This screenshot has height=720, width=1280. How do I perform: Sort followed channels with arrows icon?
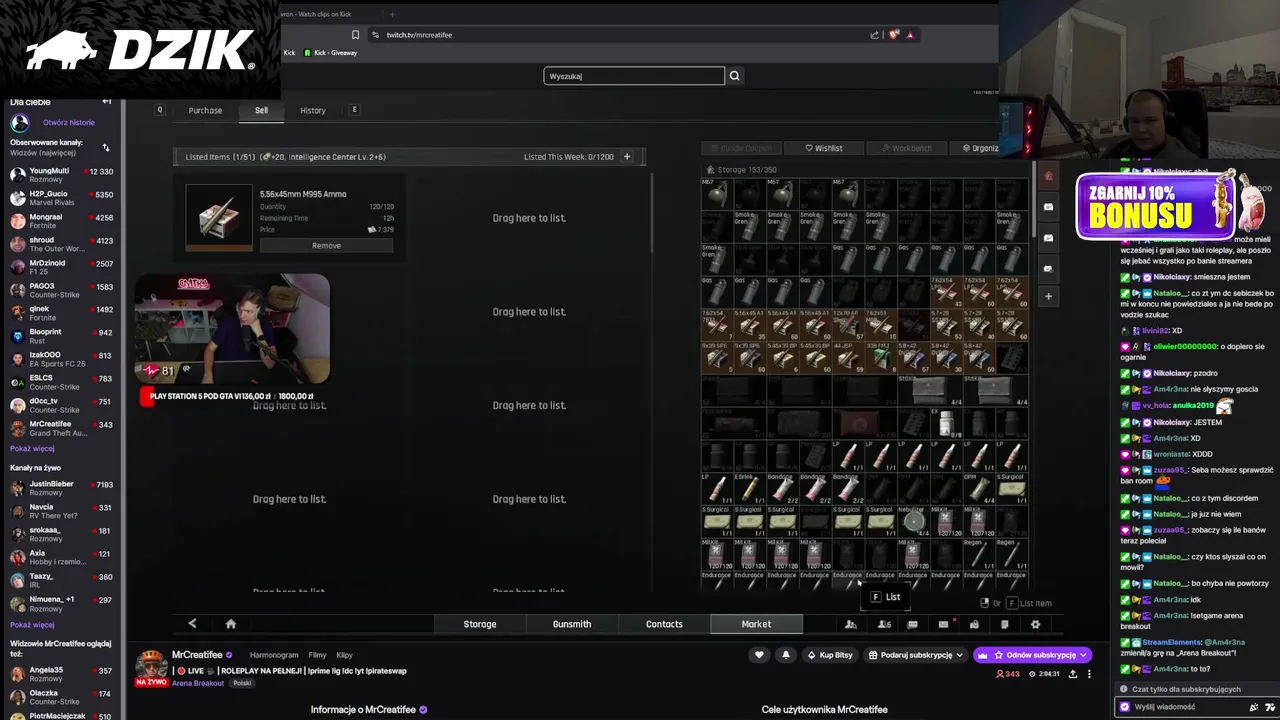point(106,148)
